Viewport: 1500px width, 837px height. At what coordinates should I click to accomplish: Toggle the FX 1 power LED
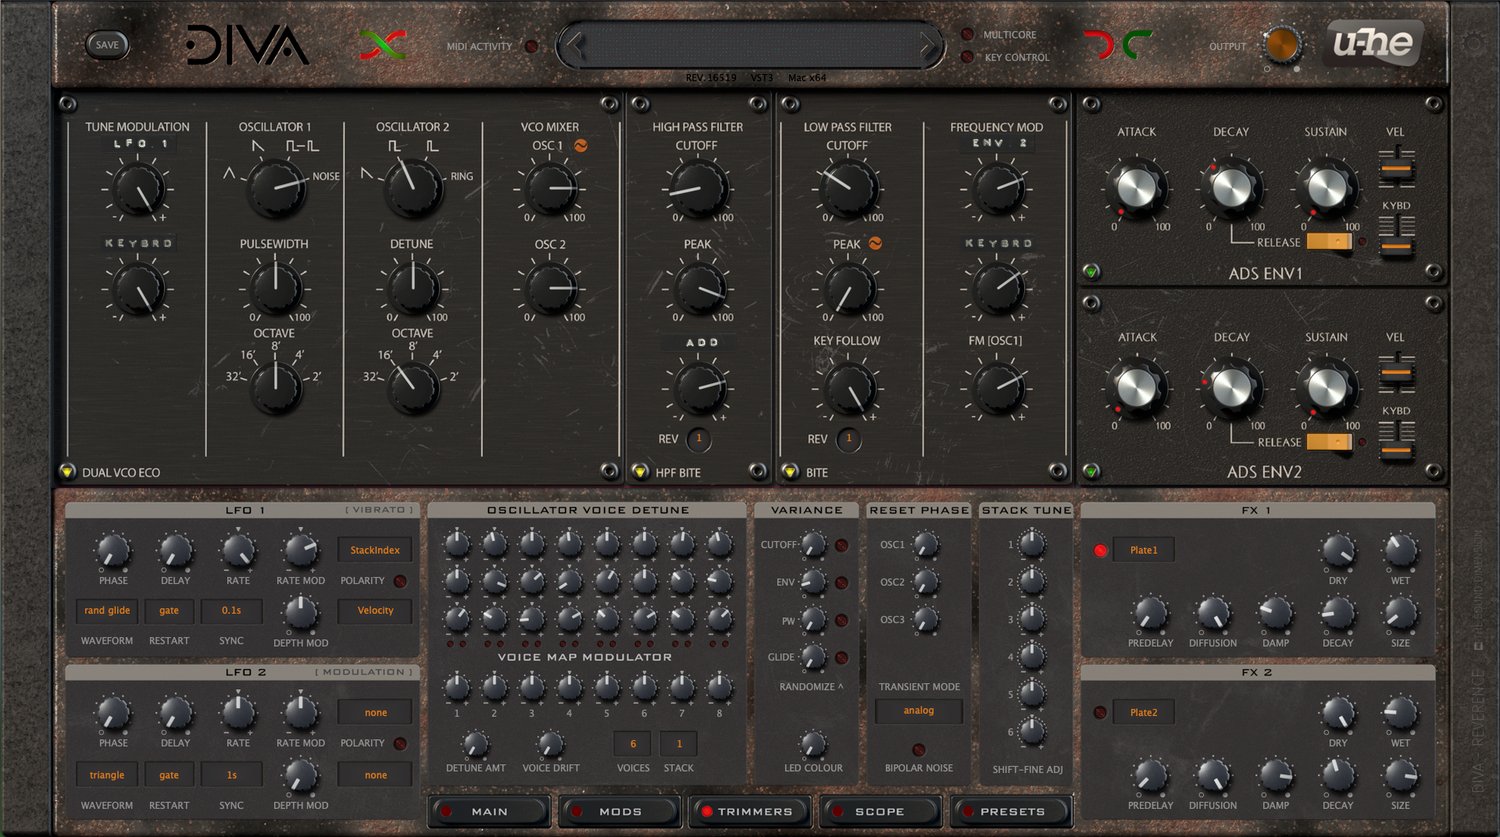(1100, 550)
